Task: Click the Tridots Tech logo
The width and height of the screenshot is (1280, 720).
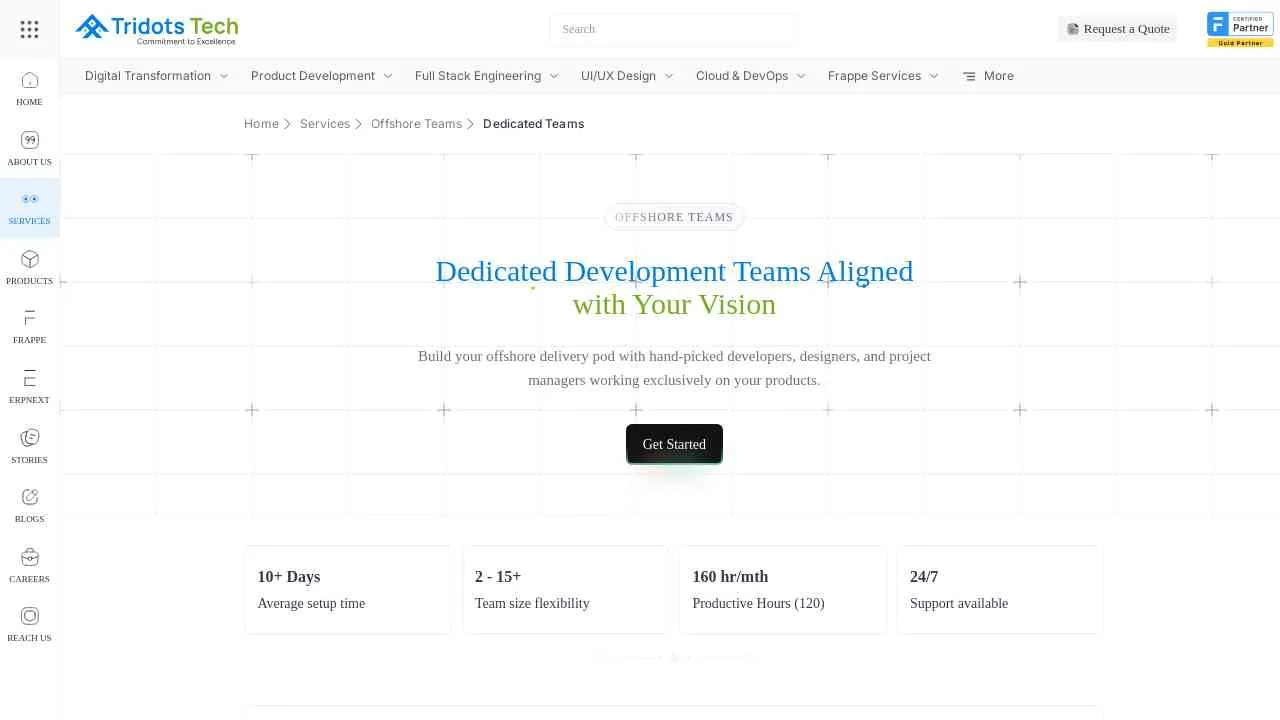Action: tap(157, 29)
